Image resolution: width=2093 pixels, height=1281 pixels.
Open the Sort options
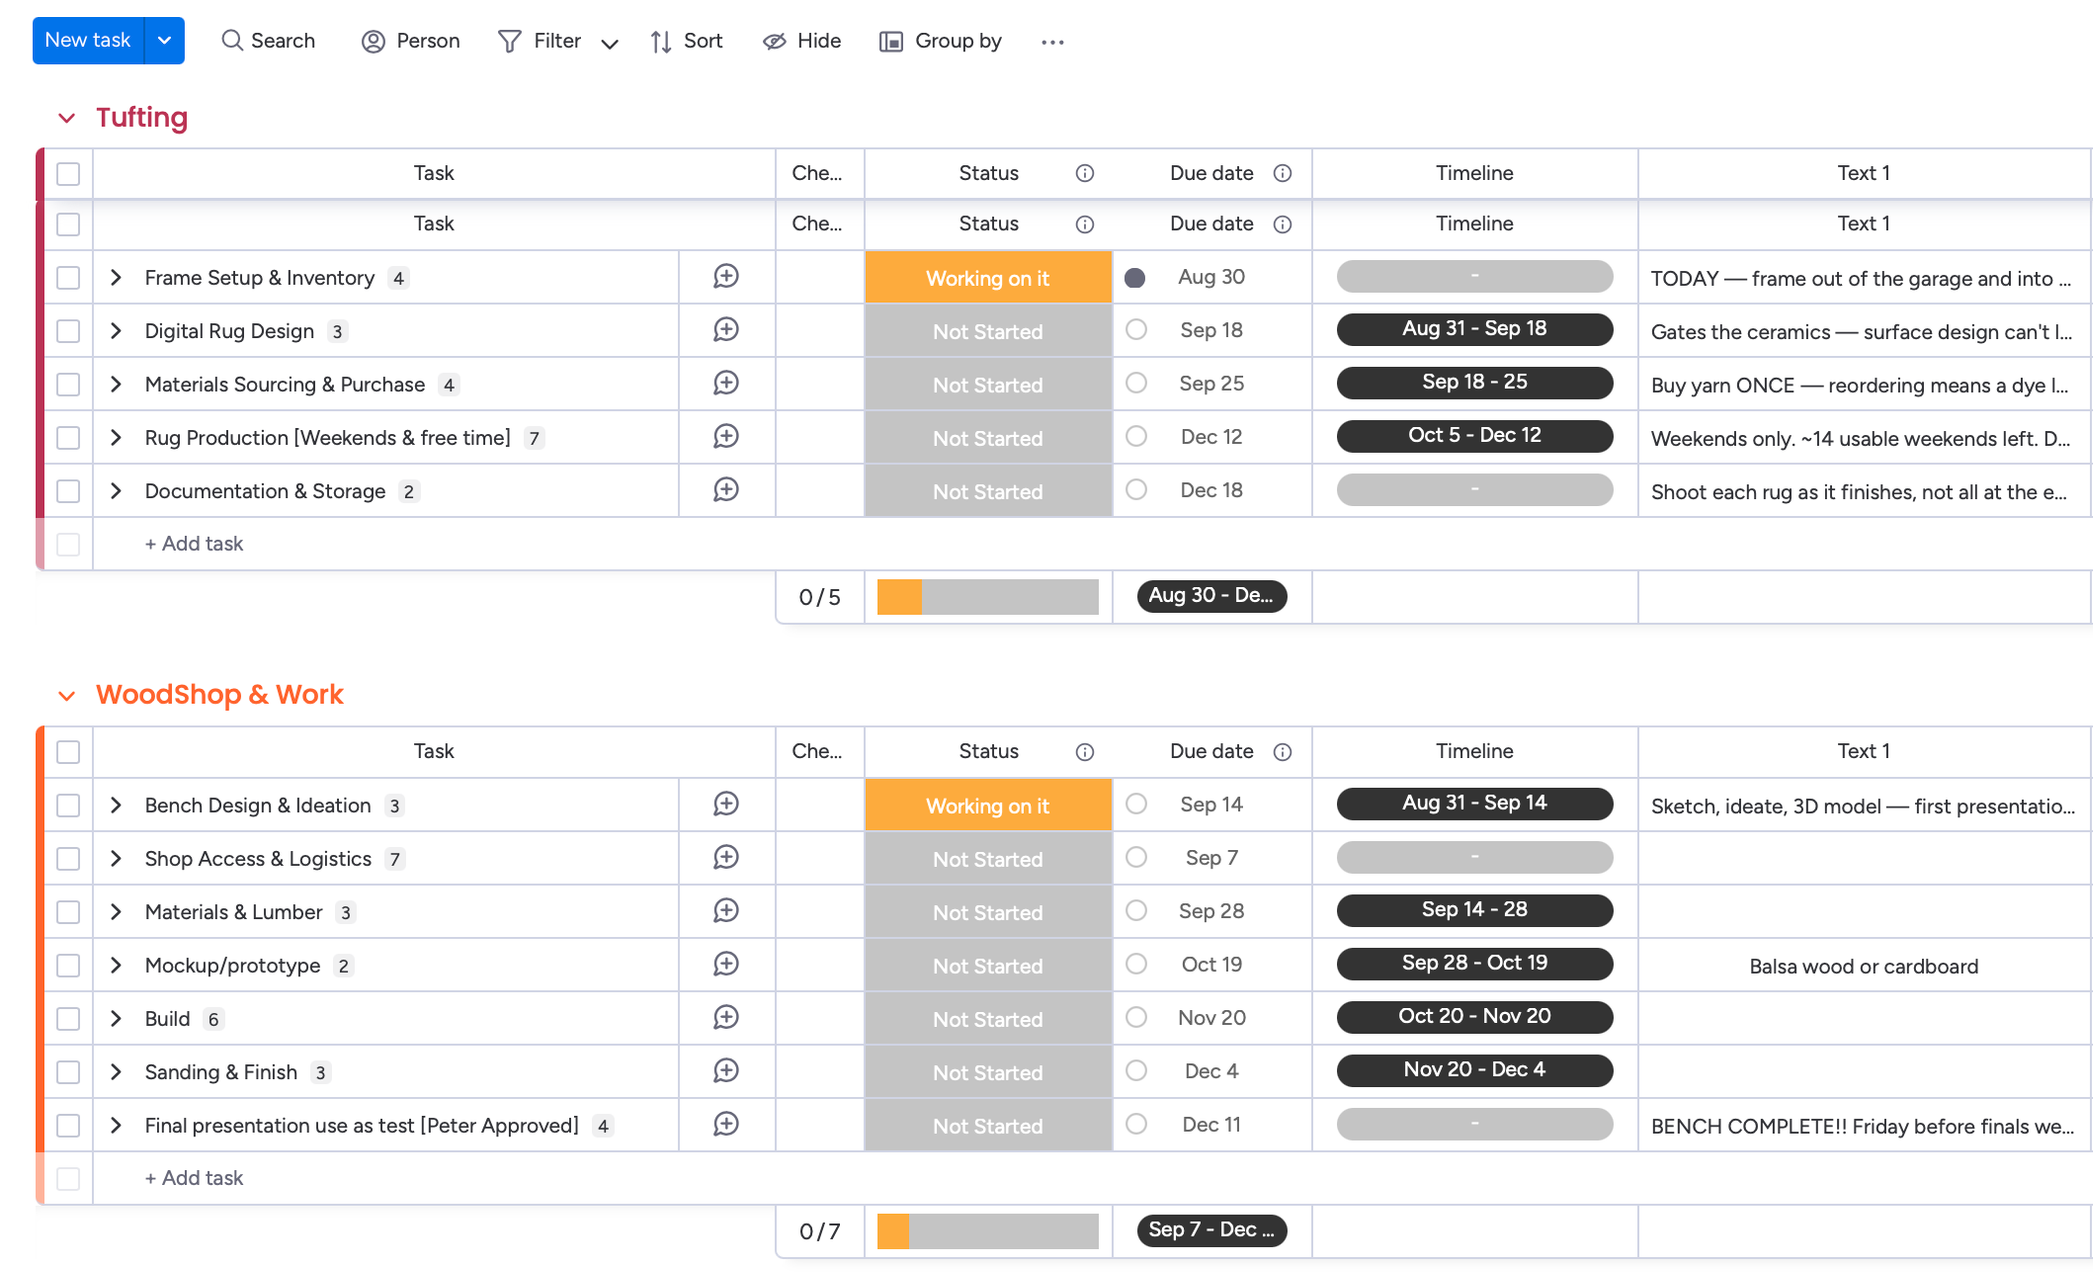pos(686,41)
